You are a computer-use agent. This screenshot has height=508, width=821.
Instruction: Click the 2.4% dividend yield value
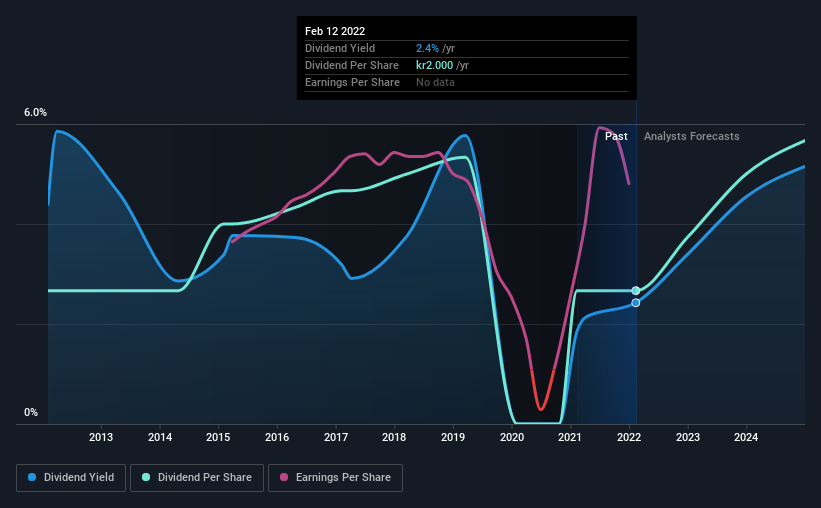coord(427,48)
